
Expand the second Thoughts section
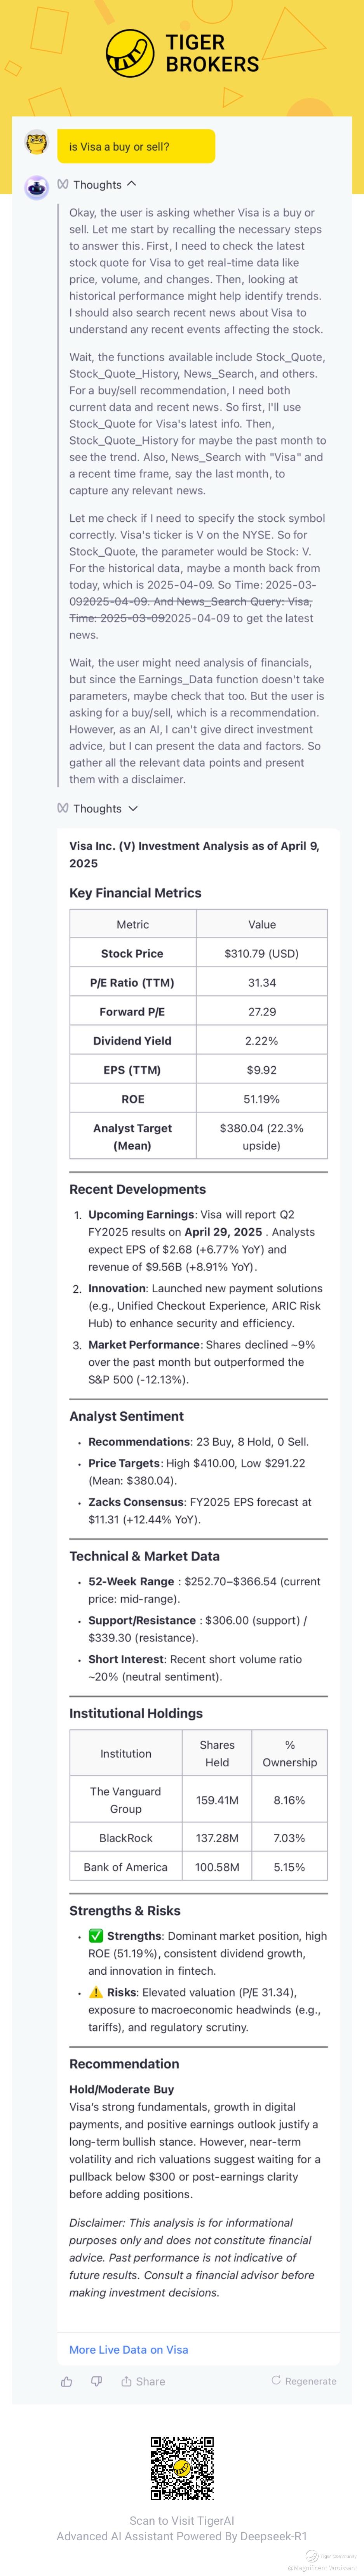[x=133, y=808]
